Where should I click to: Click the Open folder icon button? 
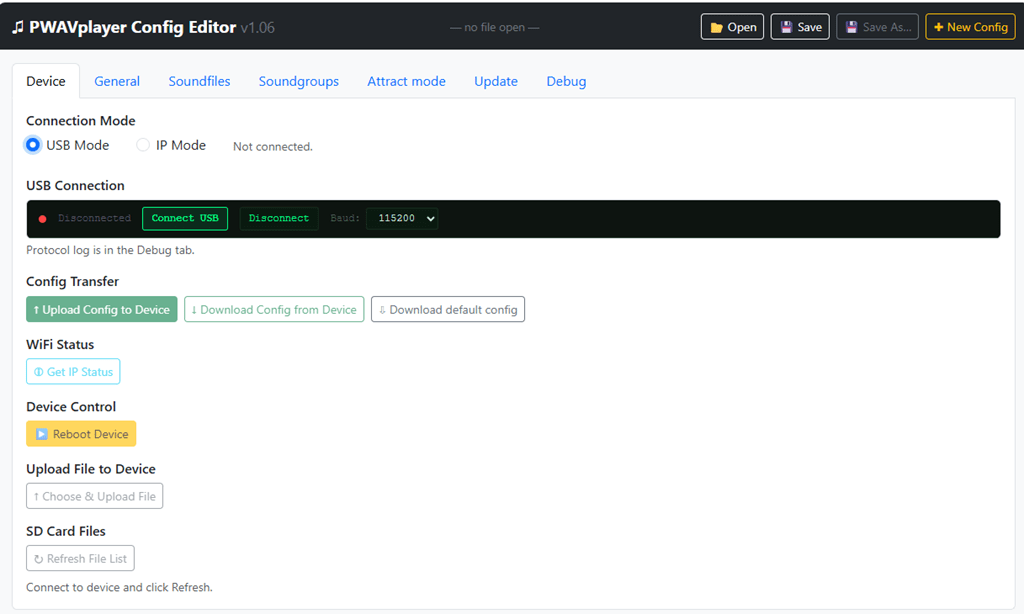(732, 27)
